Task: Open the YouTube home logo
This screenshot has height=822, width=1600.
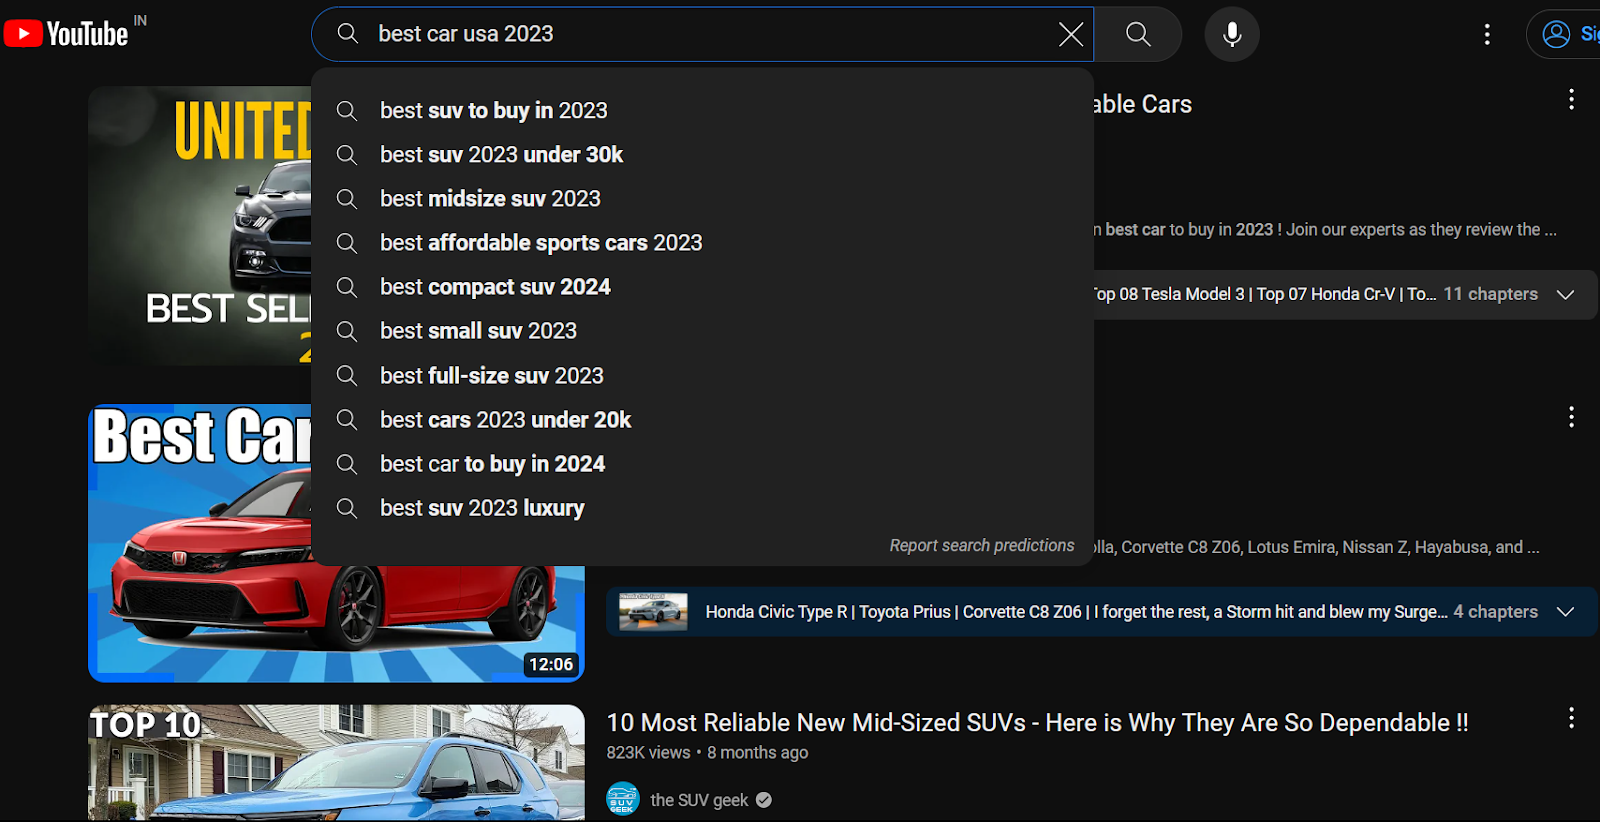Action: pyautogui.click(x=66, y=34)
